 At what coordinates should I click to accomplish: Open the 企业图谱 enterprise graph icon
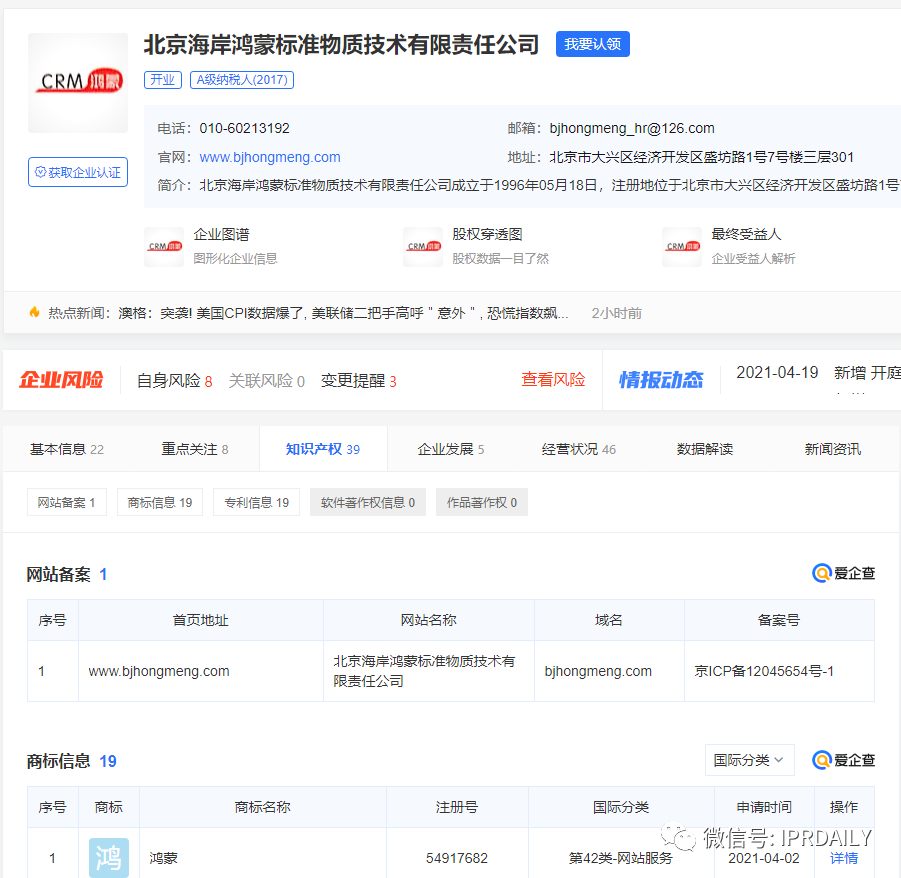[x=164, y=247]
